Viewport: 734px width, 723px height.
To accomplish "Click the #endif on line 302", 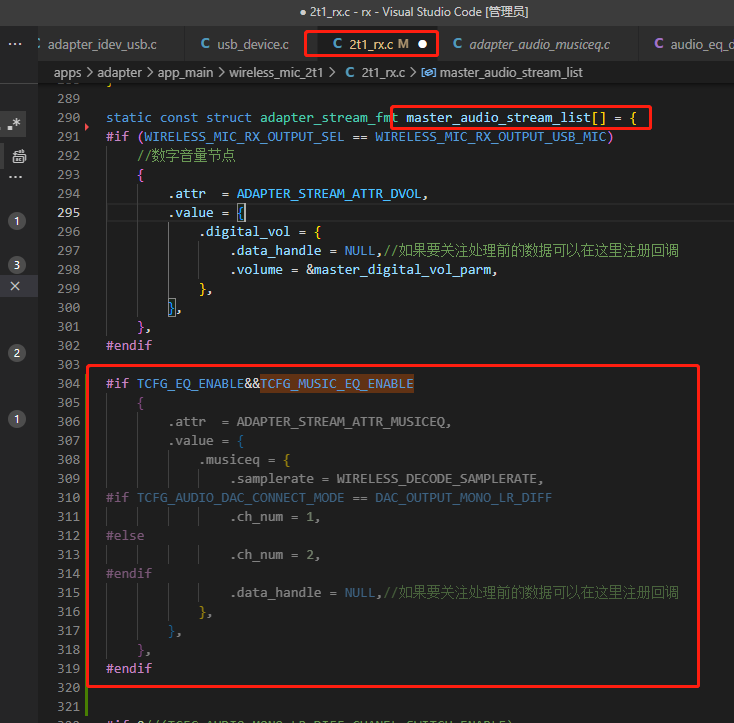I will [x=129, y=346].
